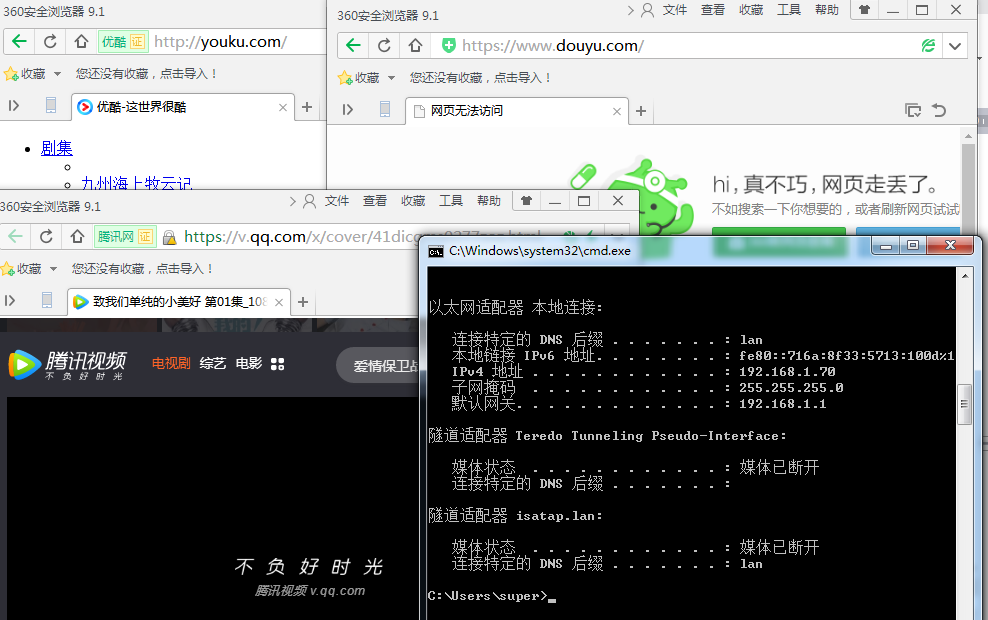Open 电影 channel on Tencent Video

[249, 364]
